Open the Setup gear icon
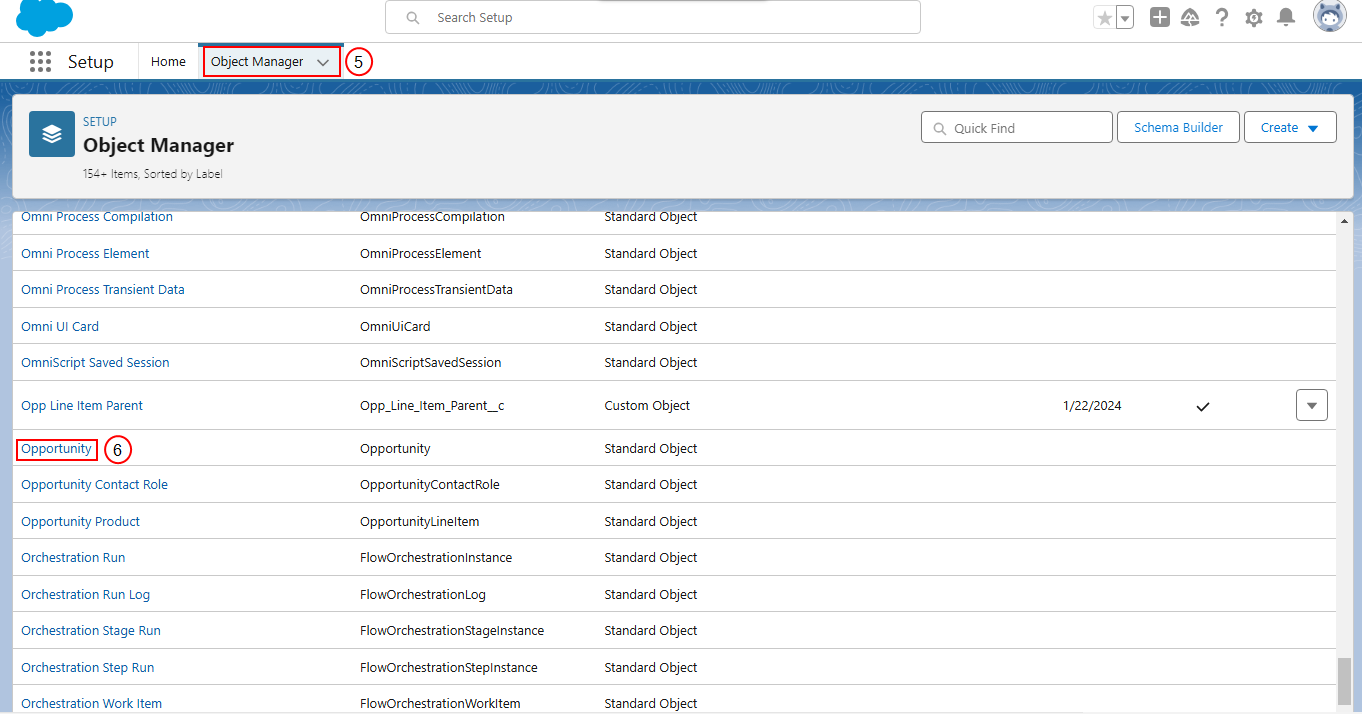This screenshot has width=1362, height=714. point(1254,17)
